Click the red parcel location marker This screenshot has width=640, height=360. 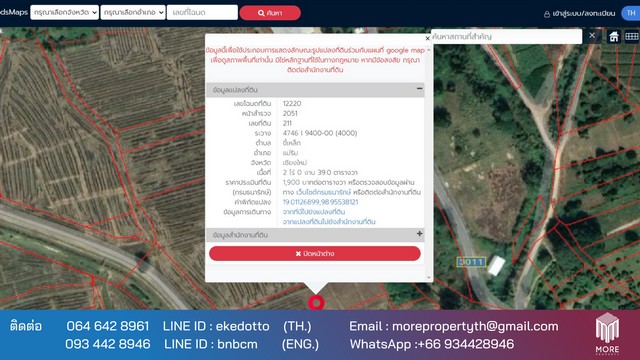pyautogui.click(x=316, y=303)
